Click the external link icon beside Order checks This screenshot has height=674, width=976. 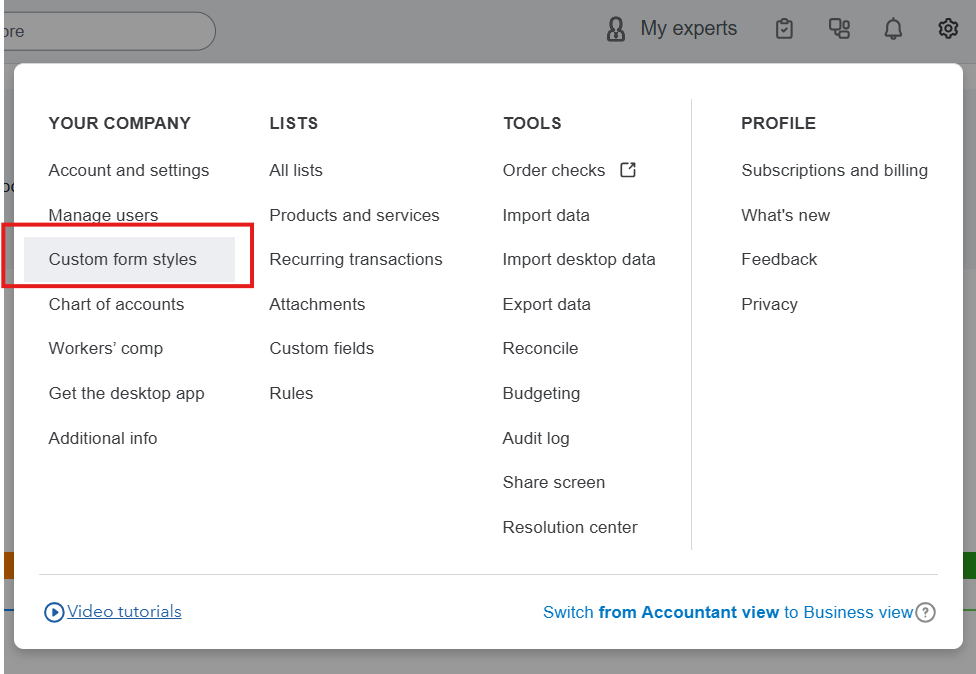point(628,170)
